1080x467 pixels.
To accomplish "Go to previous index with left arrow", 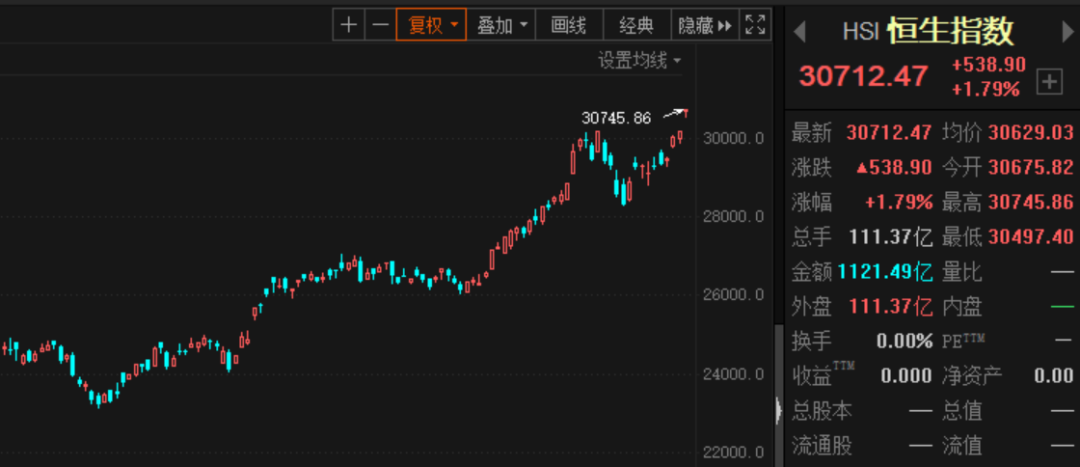I will (x=800, y=32).
